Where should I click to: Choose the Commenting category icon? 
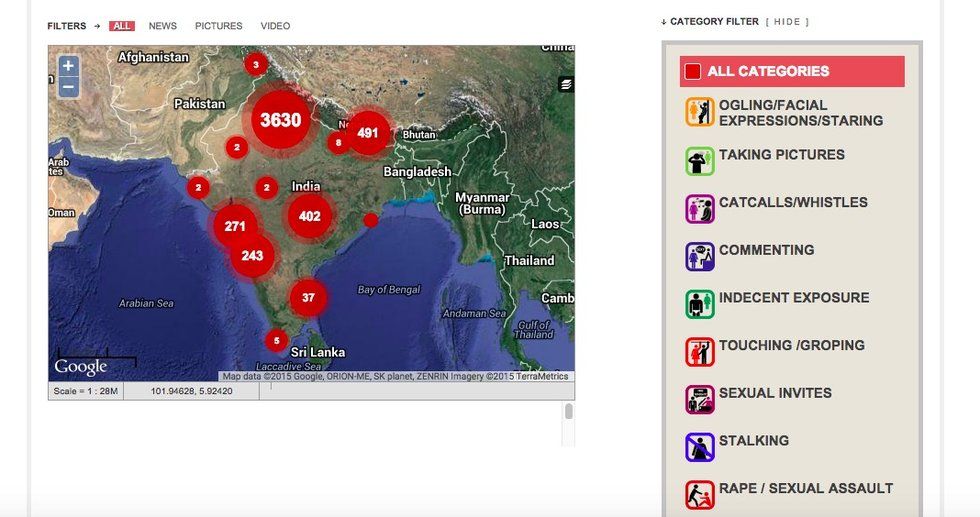pyautogui.click(x=699, y=257)
